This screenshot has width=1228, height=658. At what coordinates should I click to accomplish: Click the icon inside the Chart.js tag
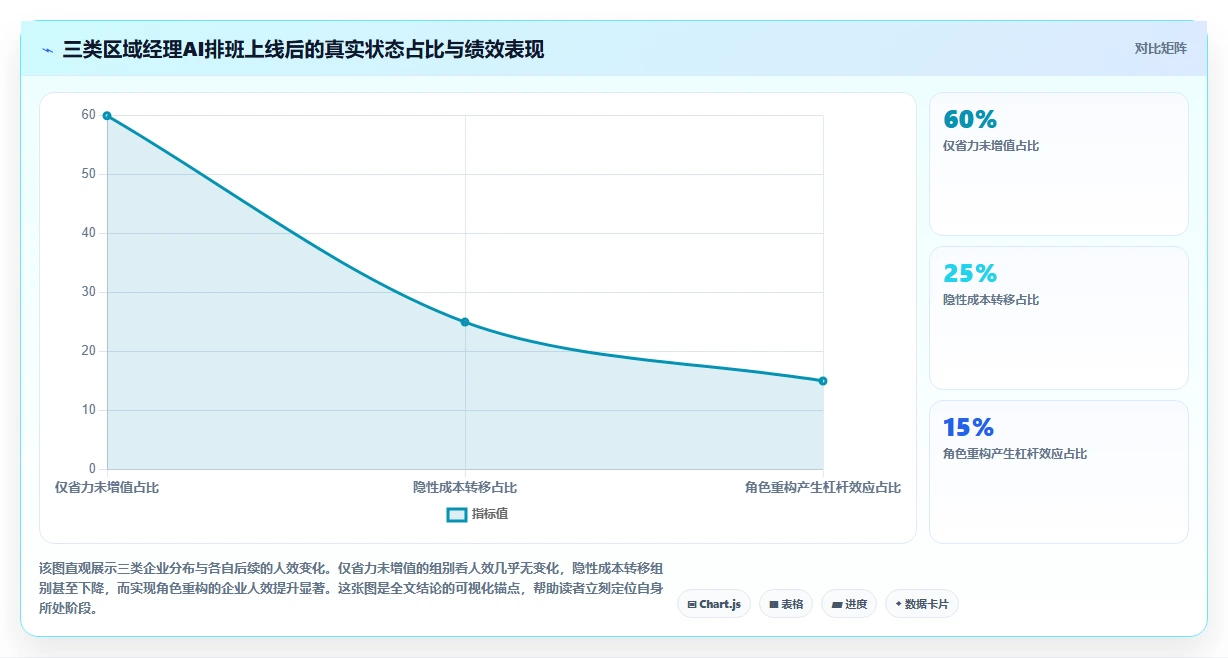692,604
